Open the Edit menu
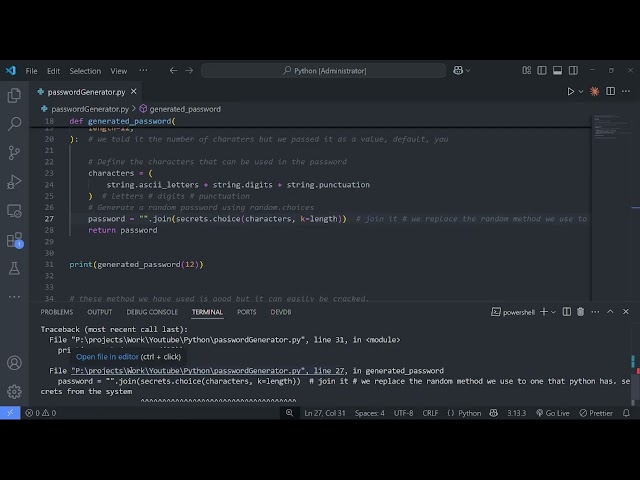640x480 pixels. [x=53, y=71]
